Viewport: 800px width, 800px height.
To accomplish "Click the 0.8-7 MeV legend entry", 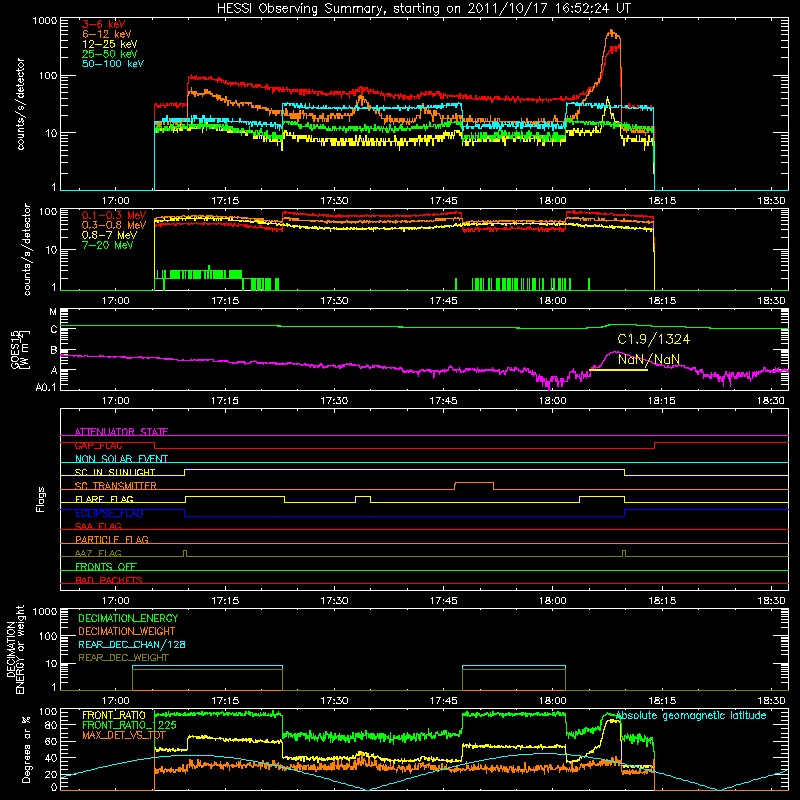I will 109,235.
